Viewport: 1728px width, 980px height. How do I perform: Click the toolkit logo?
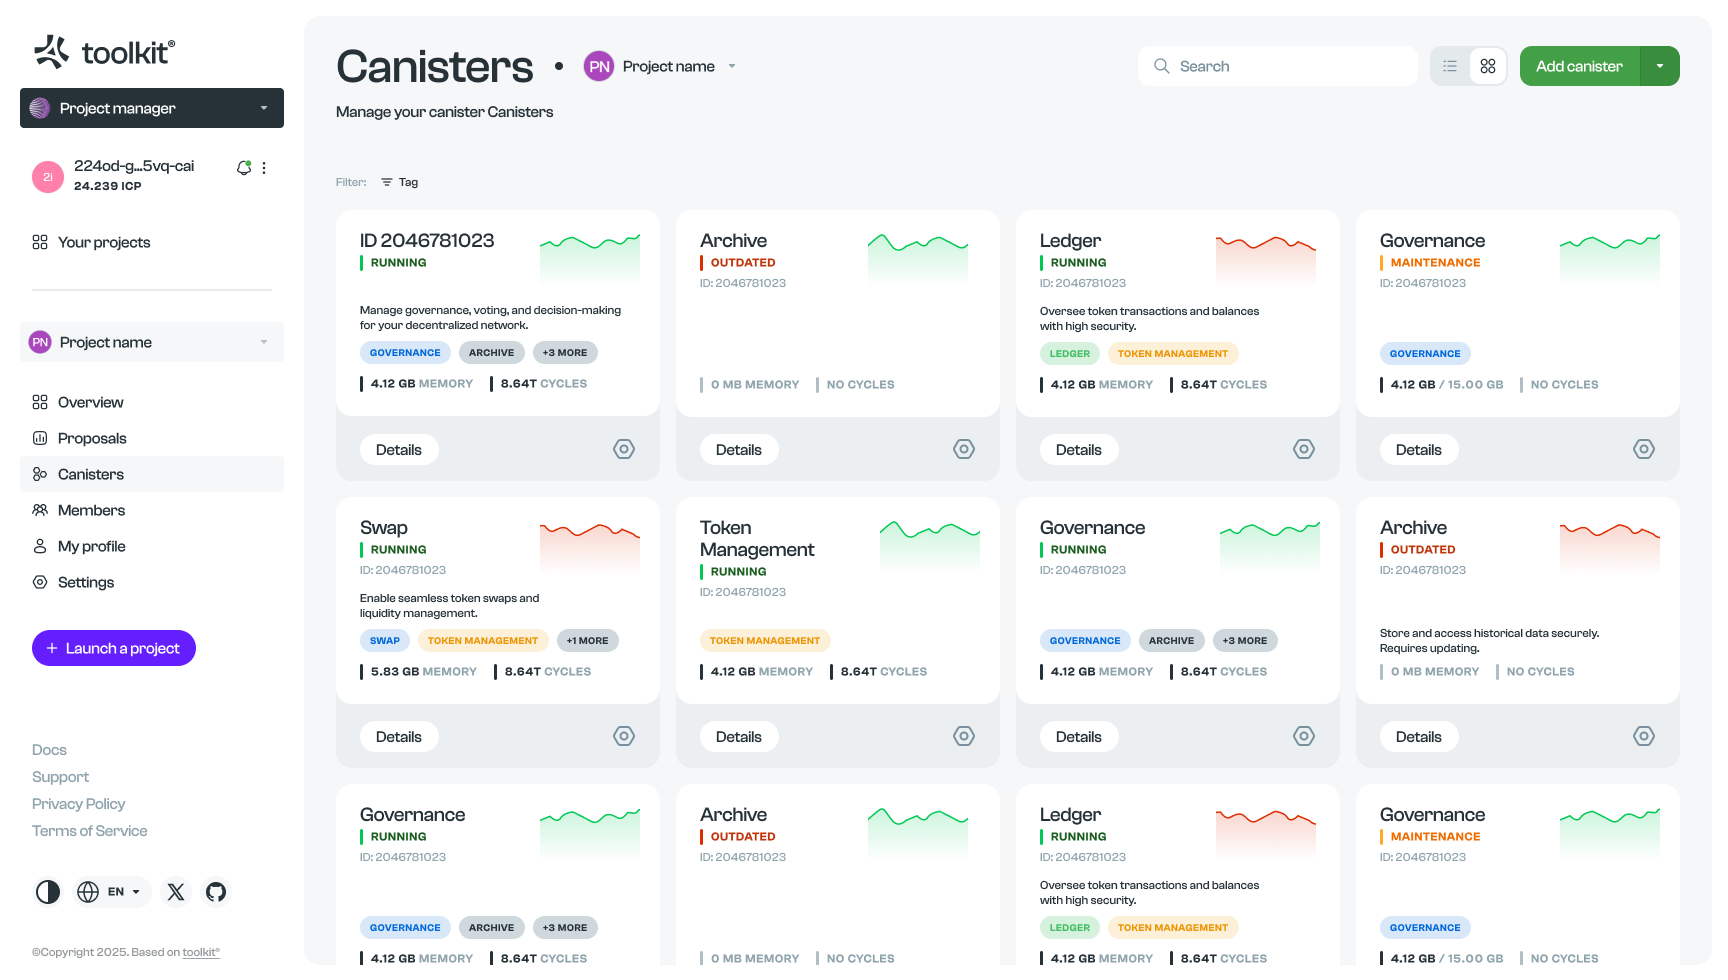pyautogui.click(x=105, y=51)
